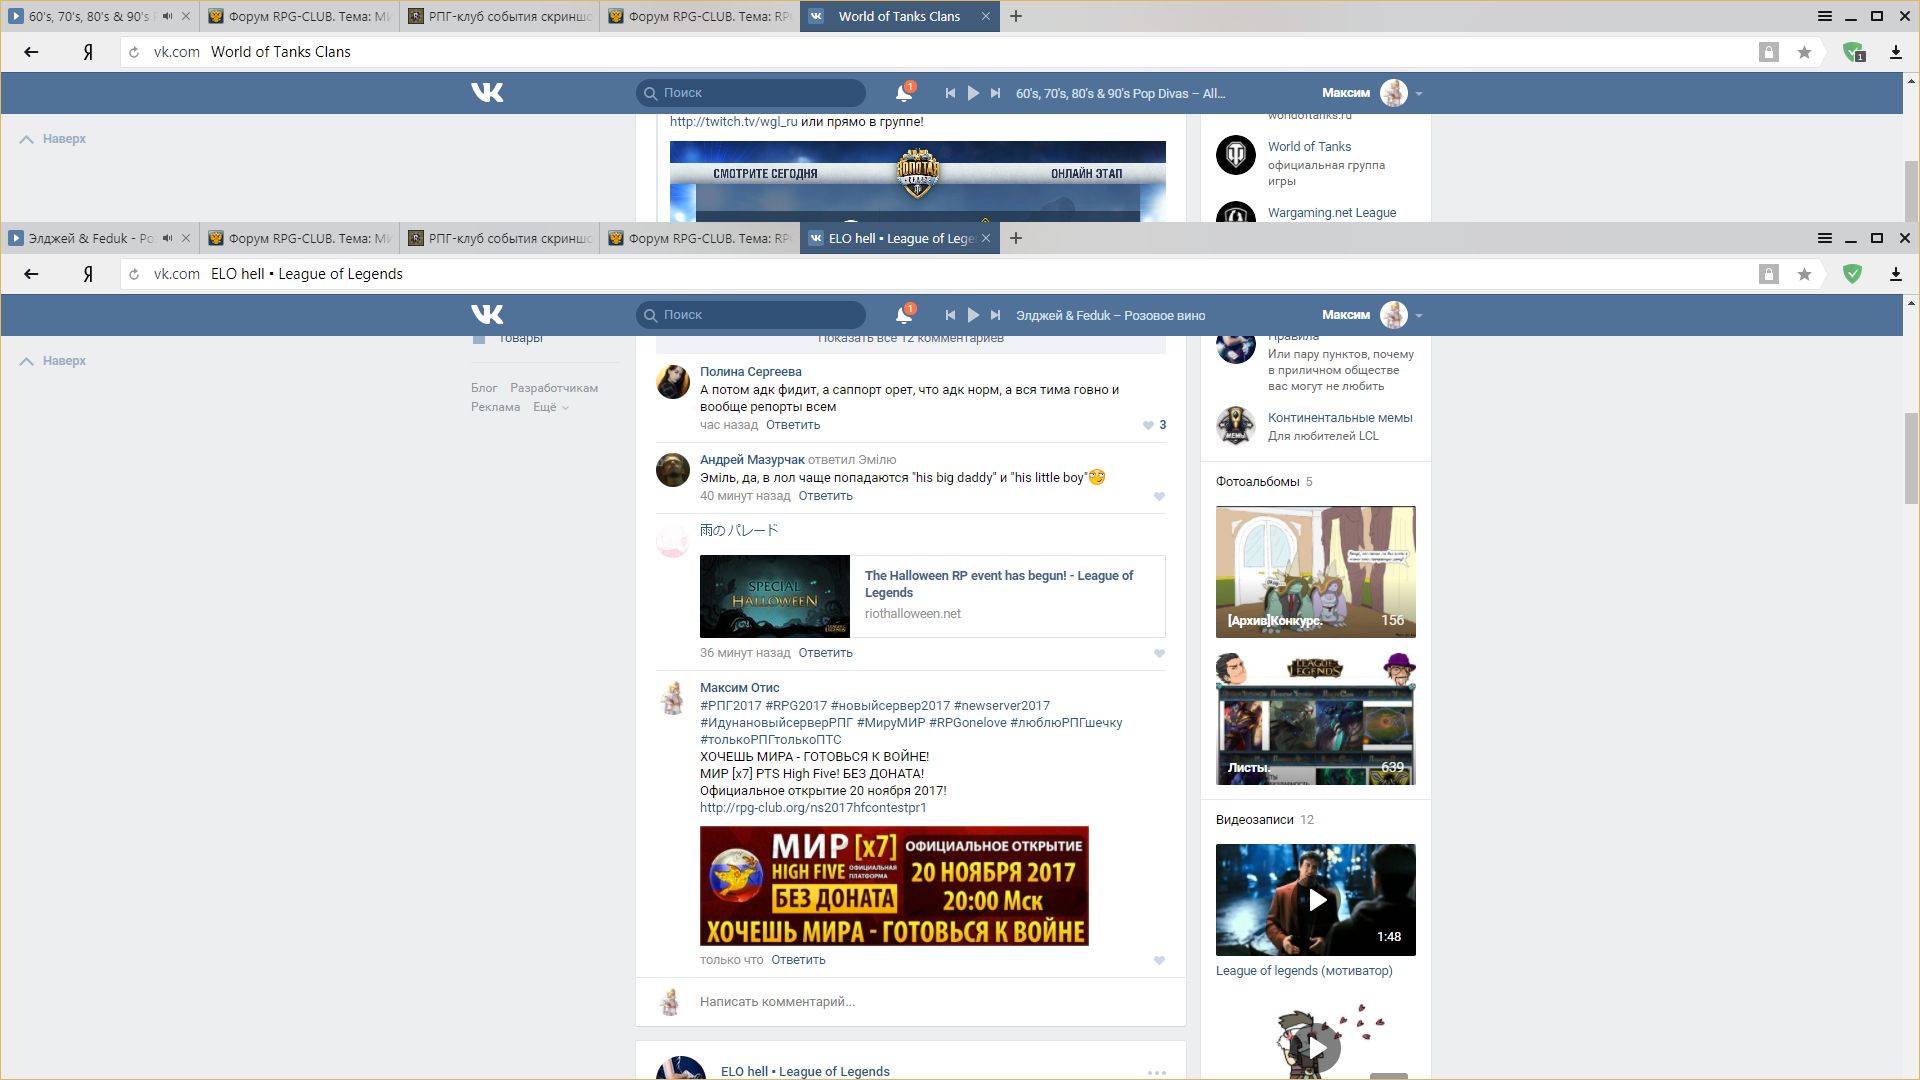This screenshot has height=1080, width=1920.
Task: Like Полина Сергеева's comment
Action: click(1148, 425)
